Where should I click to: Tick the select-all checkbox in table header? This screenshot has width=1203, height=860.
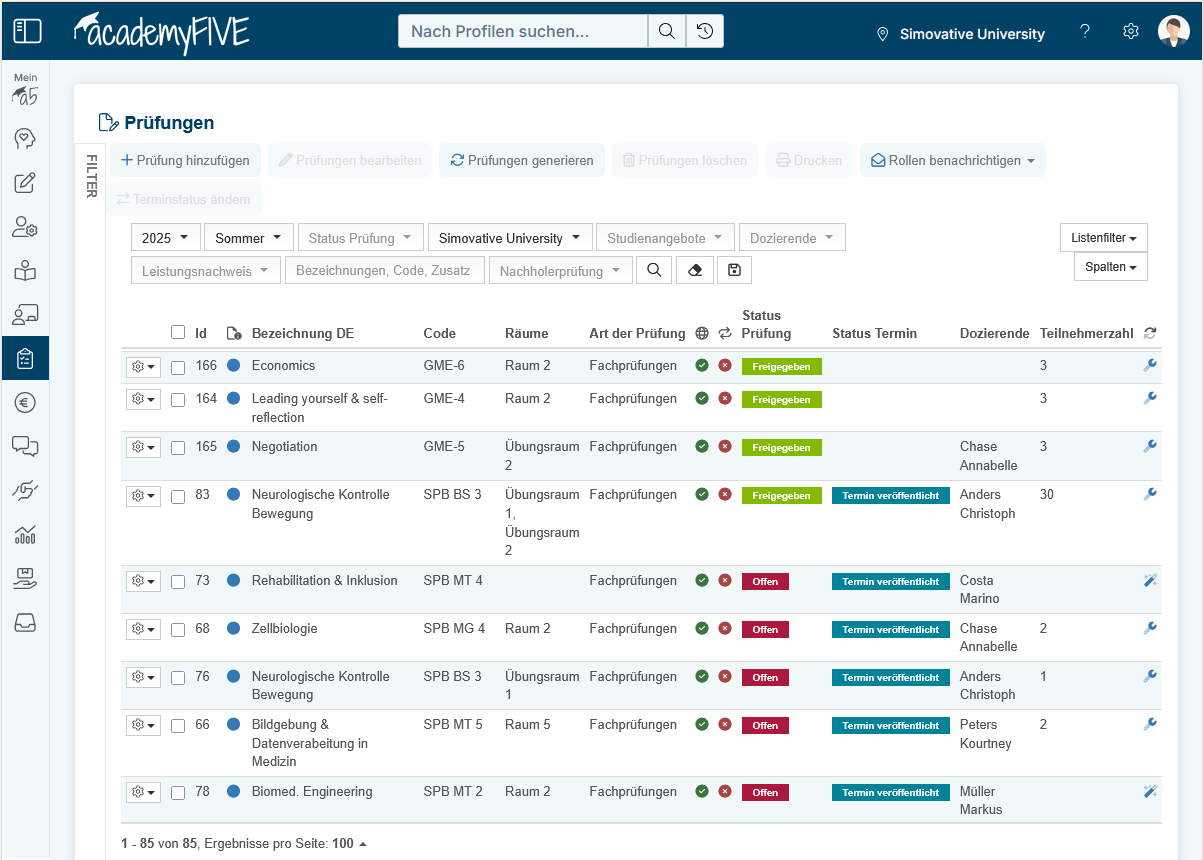(178, 332)
